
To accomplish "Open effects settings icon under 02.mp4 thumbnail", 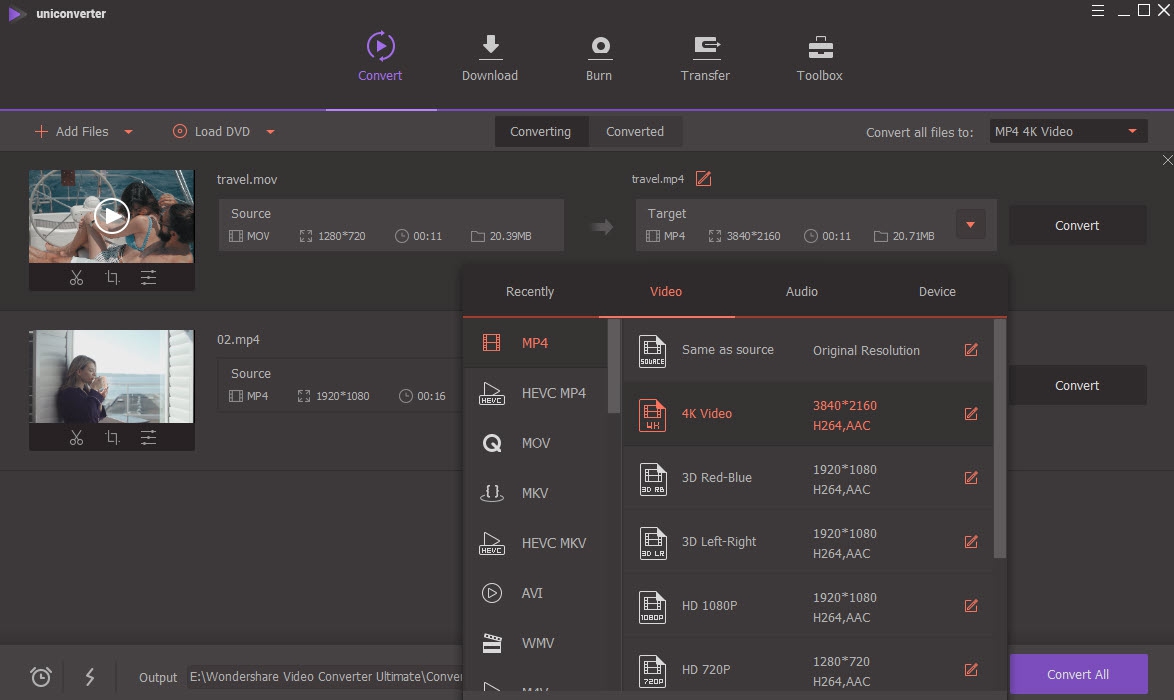I will coord(148,437).
